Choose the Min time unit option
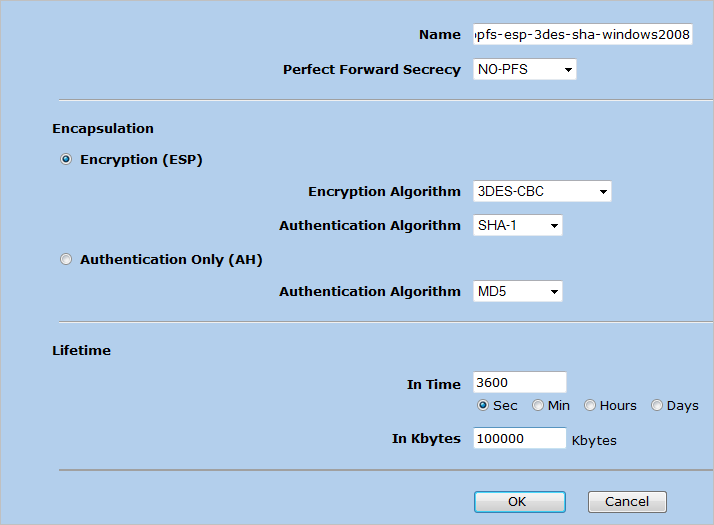 pos(538,405)
